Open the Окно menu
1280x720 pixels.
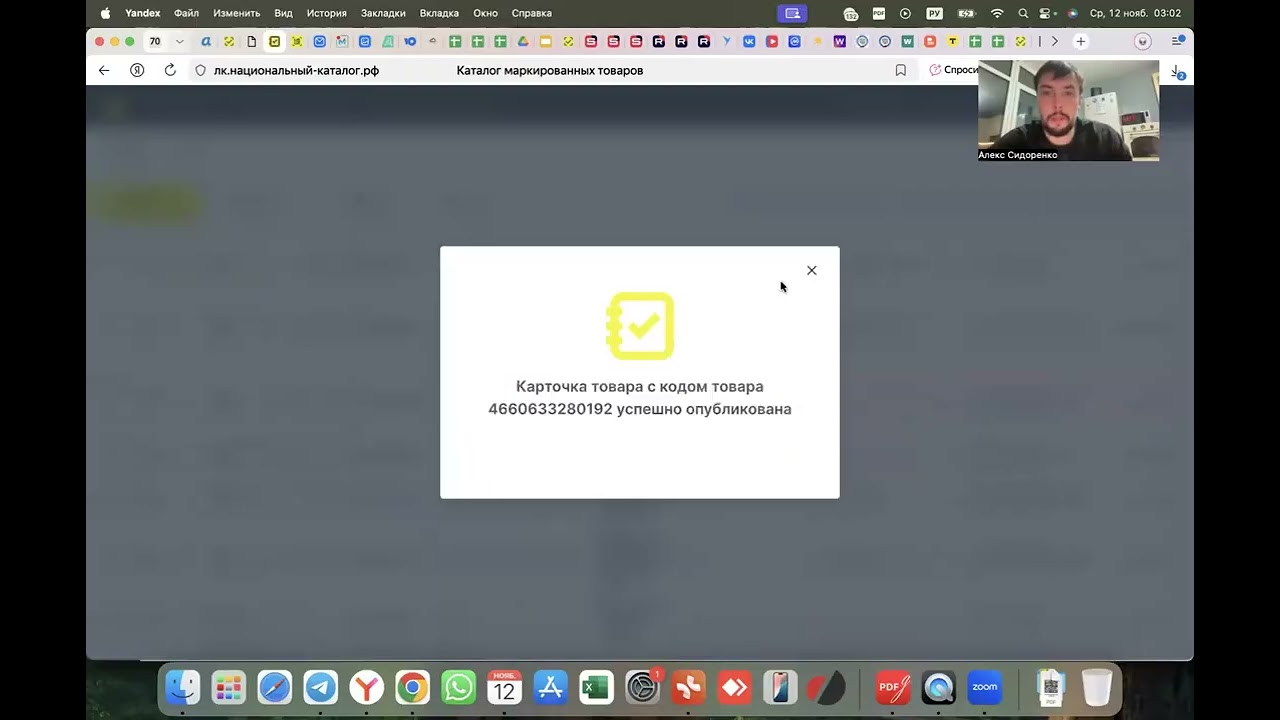[485, 13]
